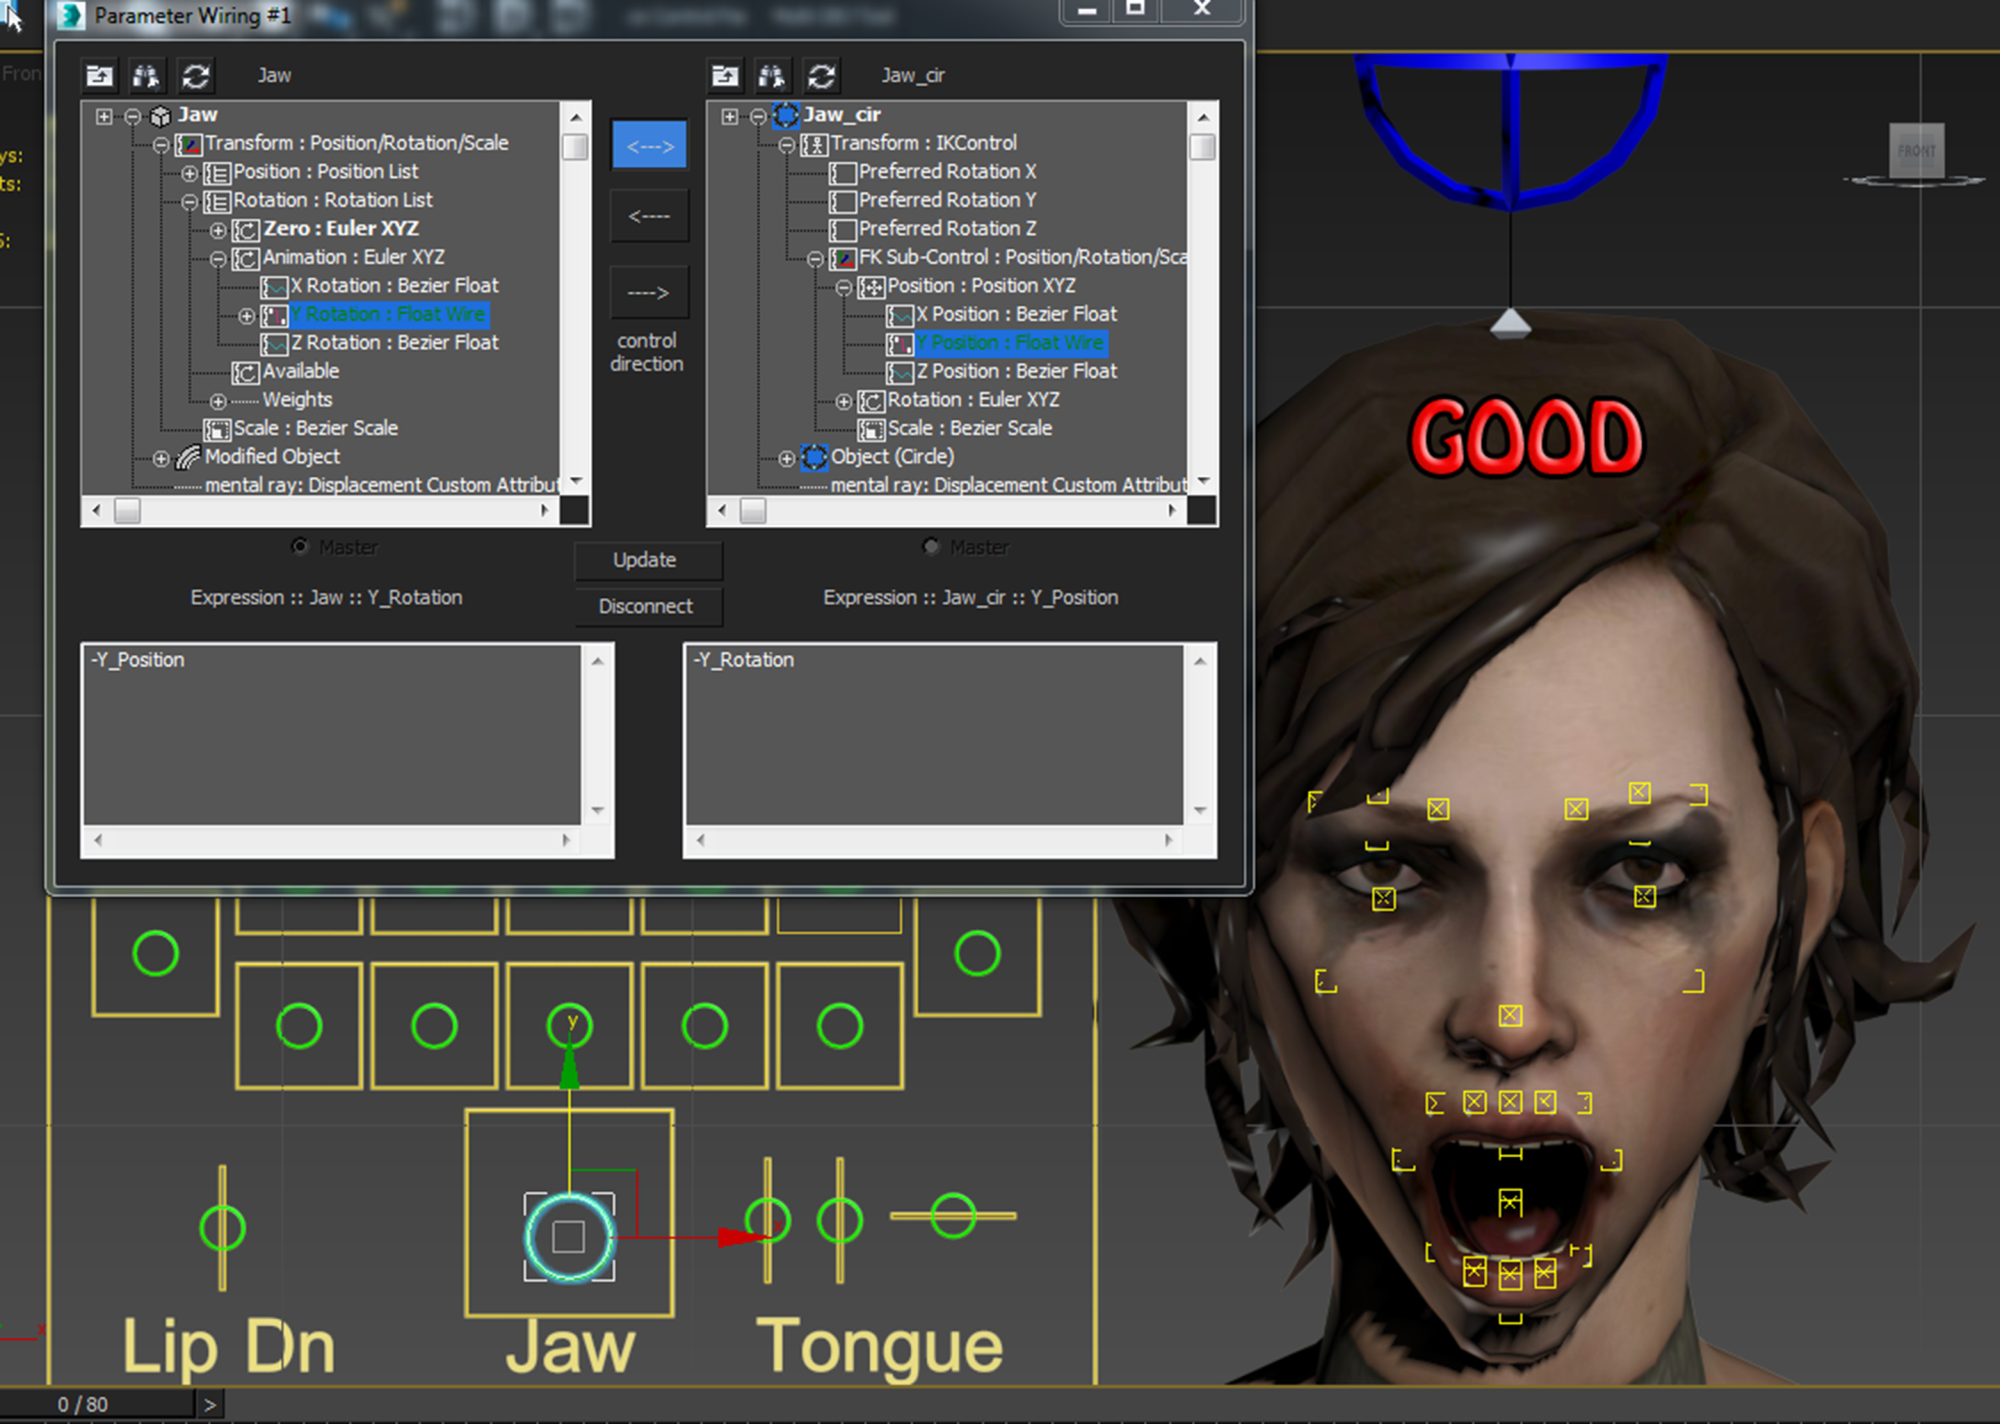Click the right pane Show All Tracks icon
Screen dimensions: 2000x1424
725,76
